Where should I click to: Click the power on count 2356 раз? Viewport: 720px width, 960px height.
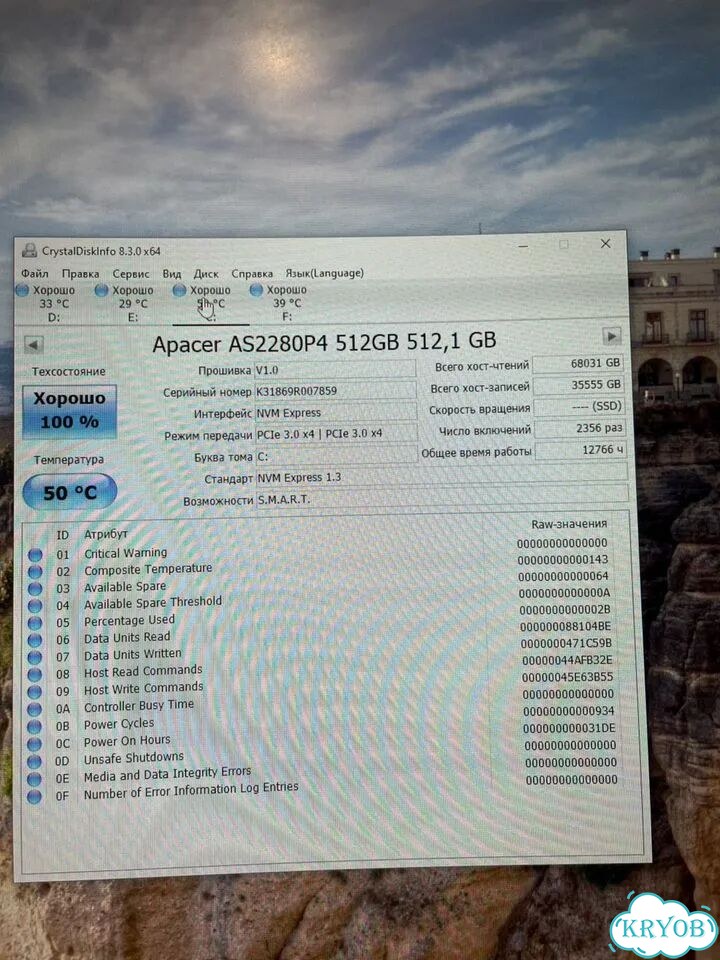[580, 429]
